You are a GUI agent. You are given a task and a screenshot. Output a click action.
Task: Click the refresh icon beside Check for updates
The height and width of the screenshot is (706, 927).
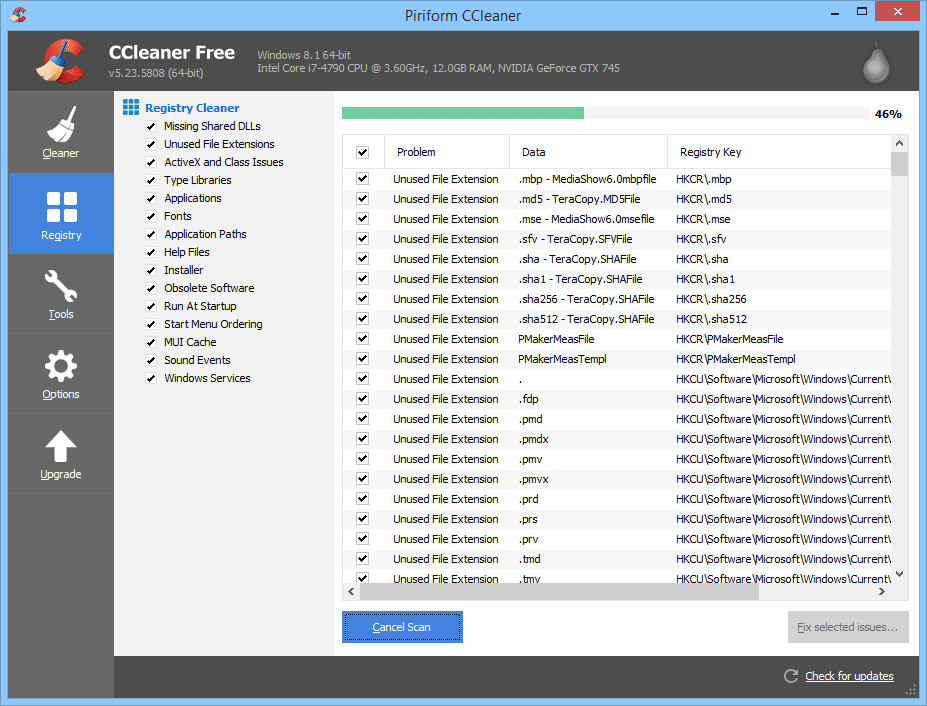click(x=791, y=676)
